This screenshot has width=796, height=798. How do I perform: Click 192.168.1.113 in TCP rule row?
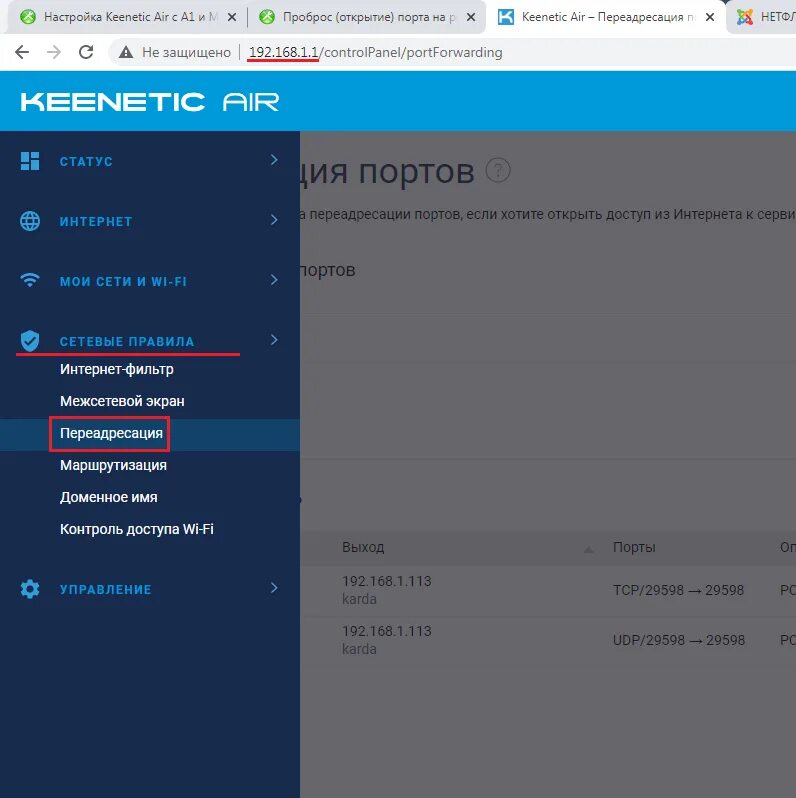pyautogui.click(x=386, y=581)
